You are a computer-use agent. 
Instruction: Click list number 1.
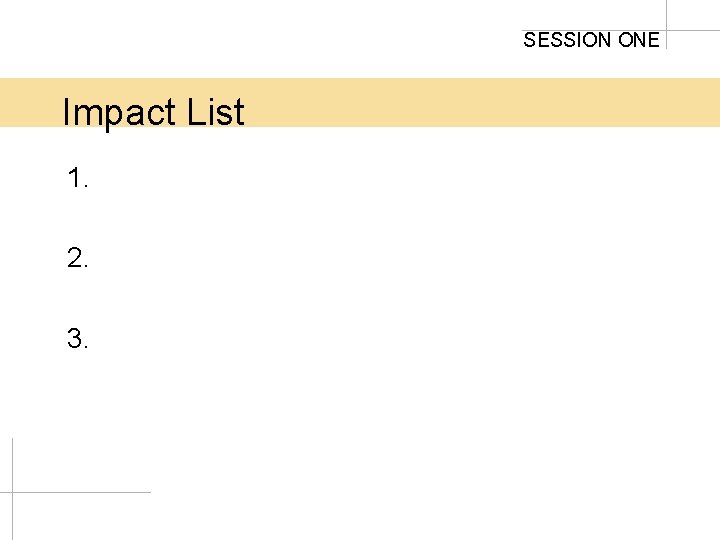click(77, 178)
